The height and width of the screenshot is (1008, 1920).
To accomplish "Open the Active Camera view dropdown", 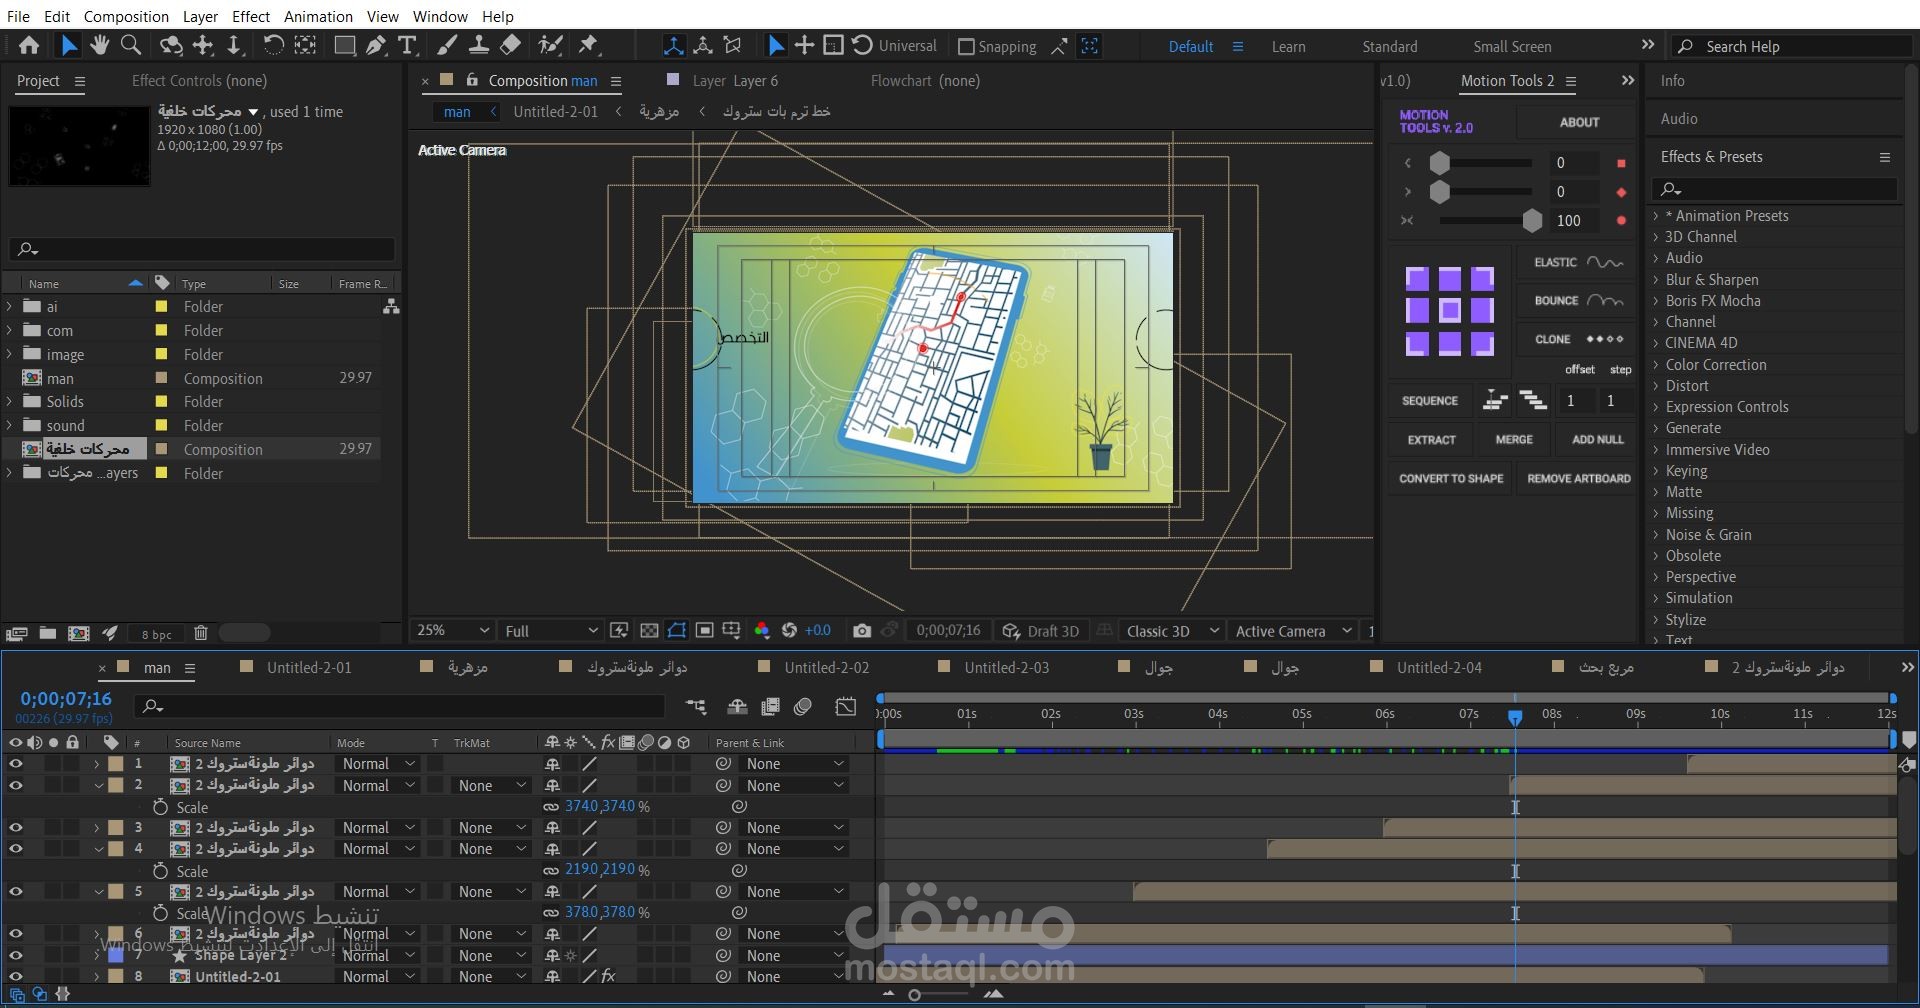I will tap(1293, 631).
